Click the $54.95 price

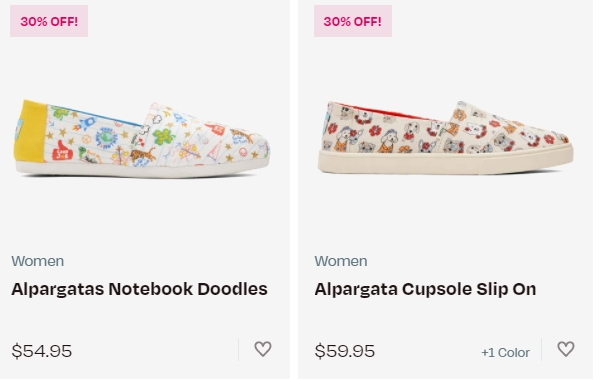pos(42,351)
